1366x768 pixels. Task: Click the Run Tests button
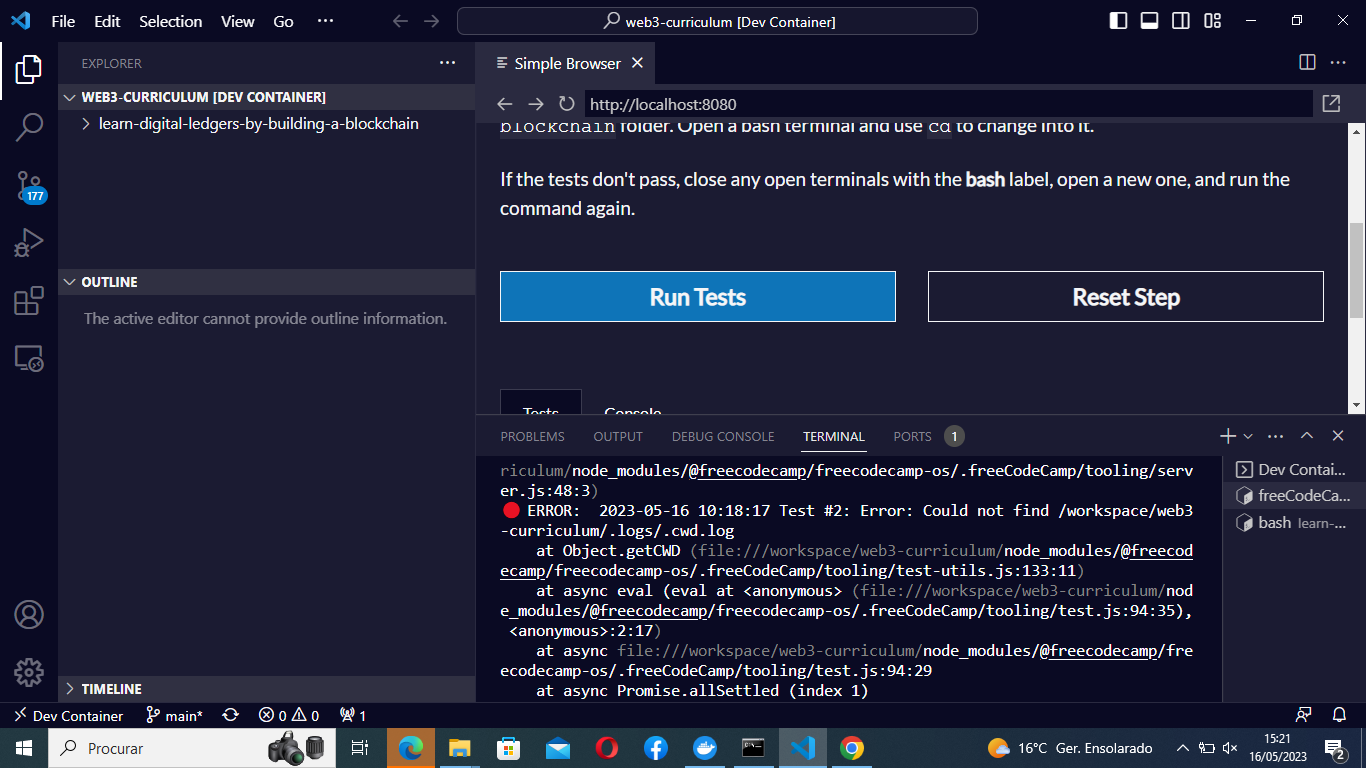697,296
